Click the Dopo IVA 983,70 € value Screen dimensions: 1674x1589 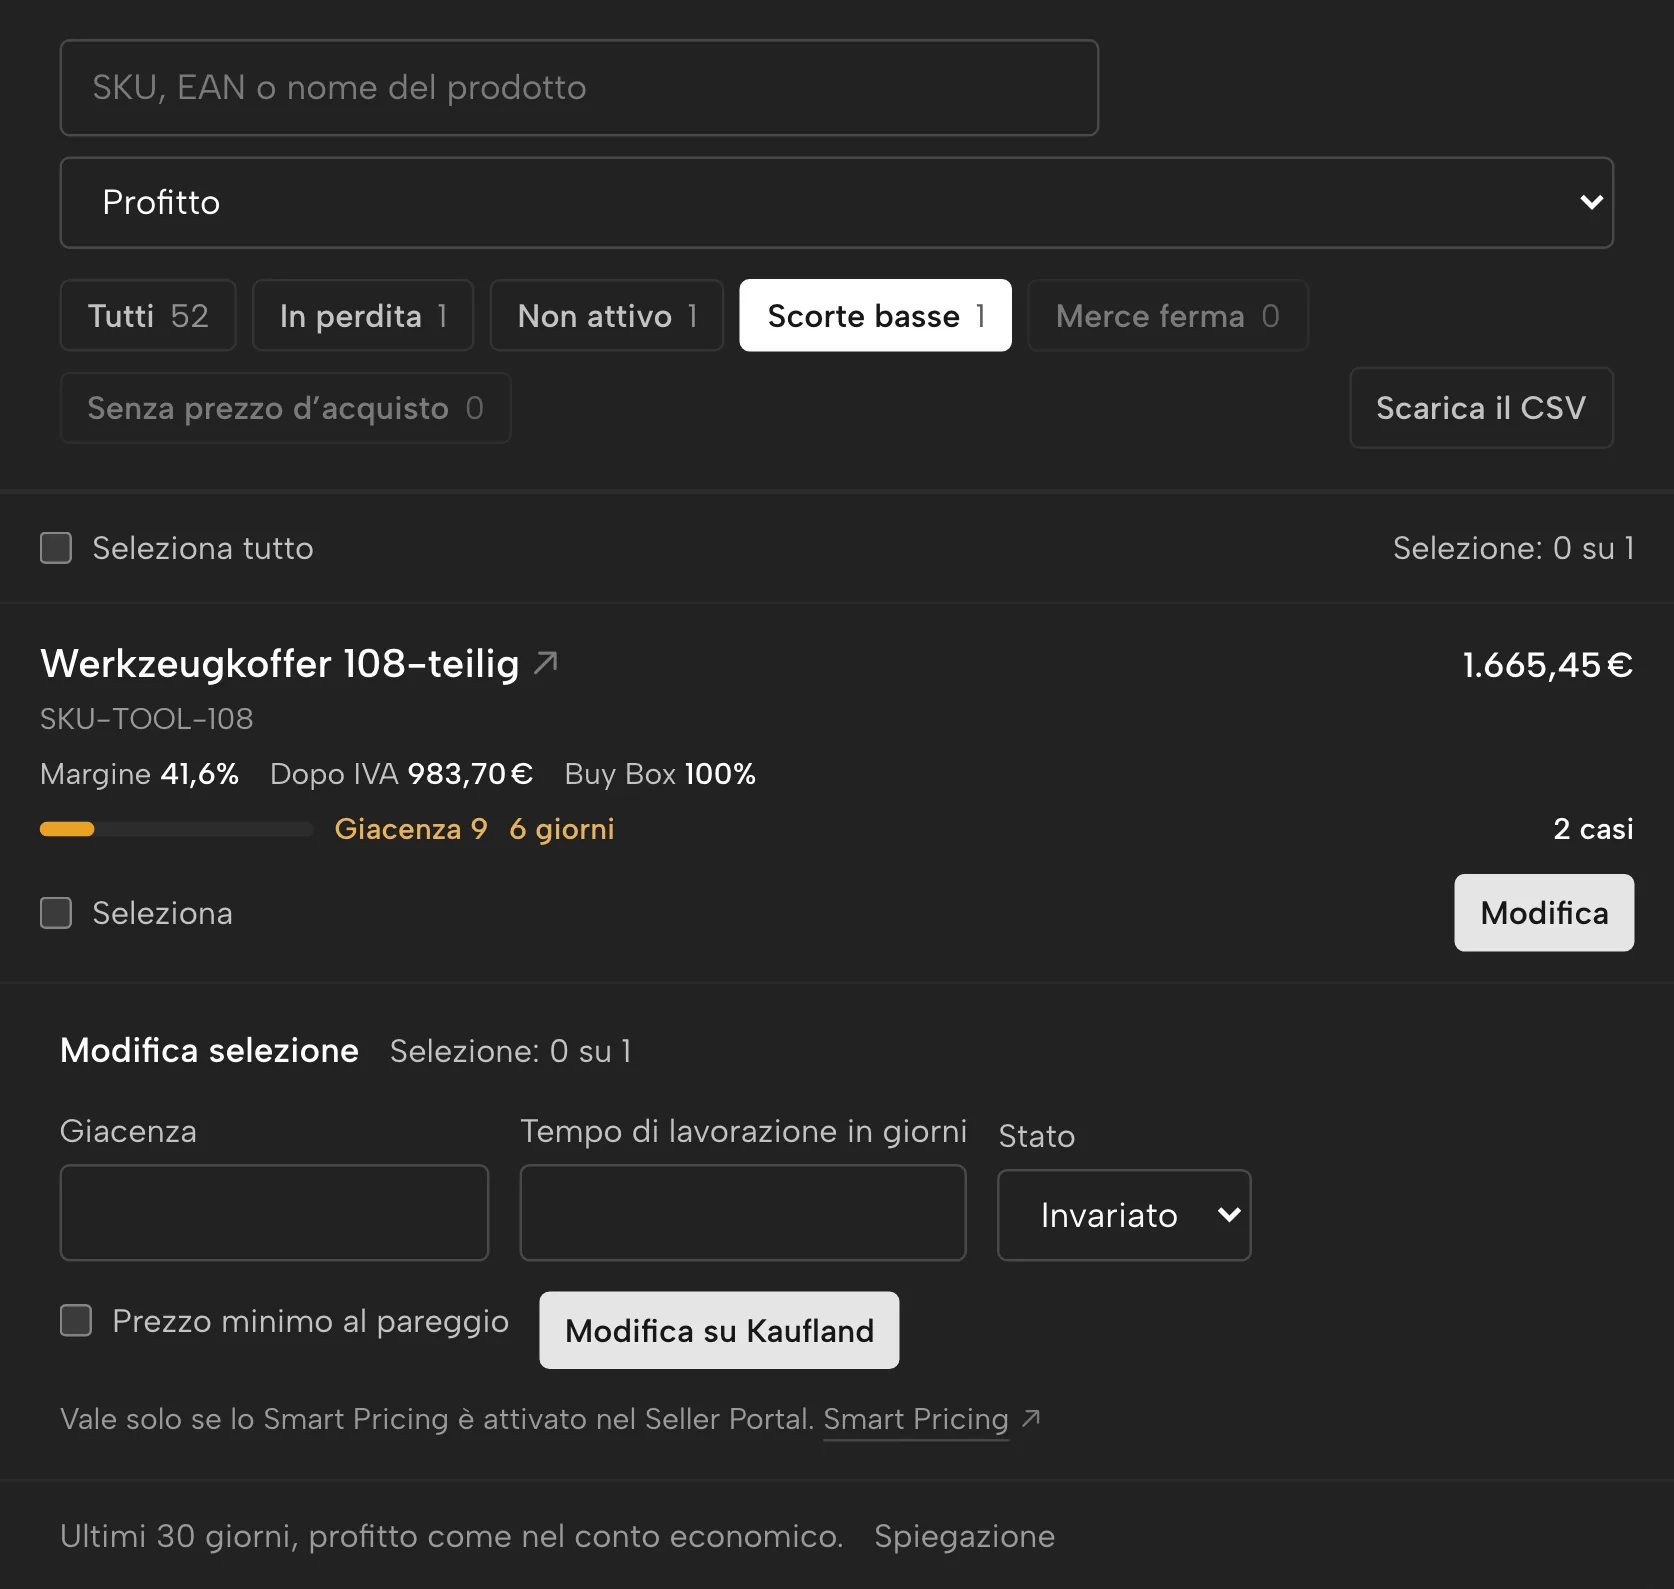[x=401, y=774]
